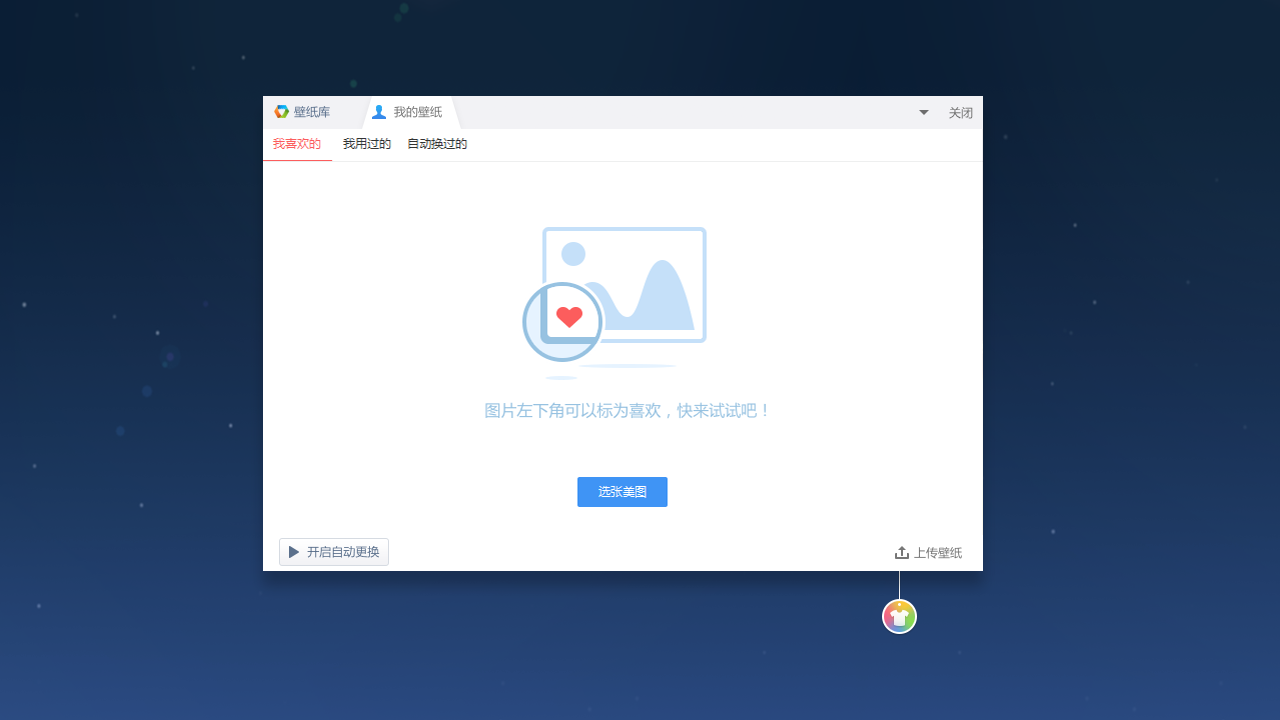Screen dimensions: 1280x720
Task: Click the red heart icon on the placeholder image
Action: tap(569, 317)
